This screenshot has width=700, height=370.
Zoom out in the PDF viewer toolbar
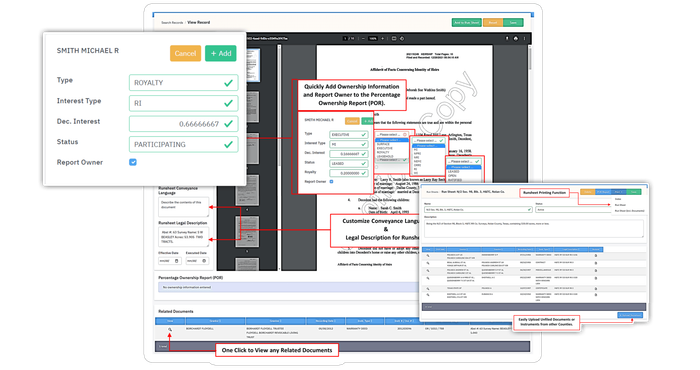363,38
